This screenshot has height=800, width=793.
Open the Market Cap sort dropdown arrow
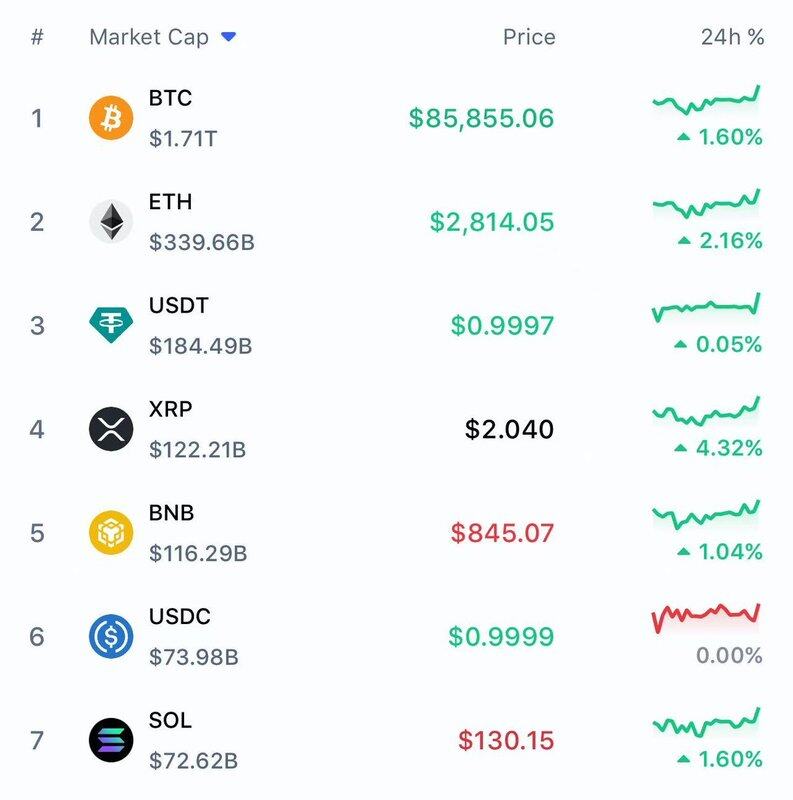point(229,37)
